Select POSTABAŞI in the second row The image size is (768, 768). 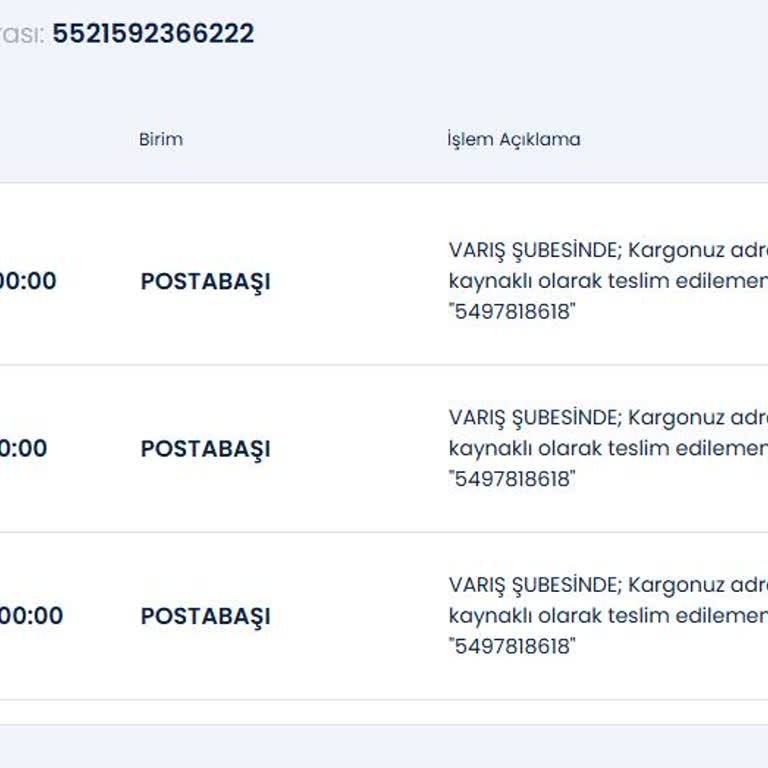click(x=205, y=449)
